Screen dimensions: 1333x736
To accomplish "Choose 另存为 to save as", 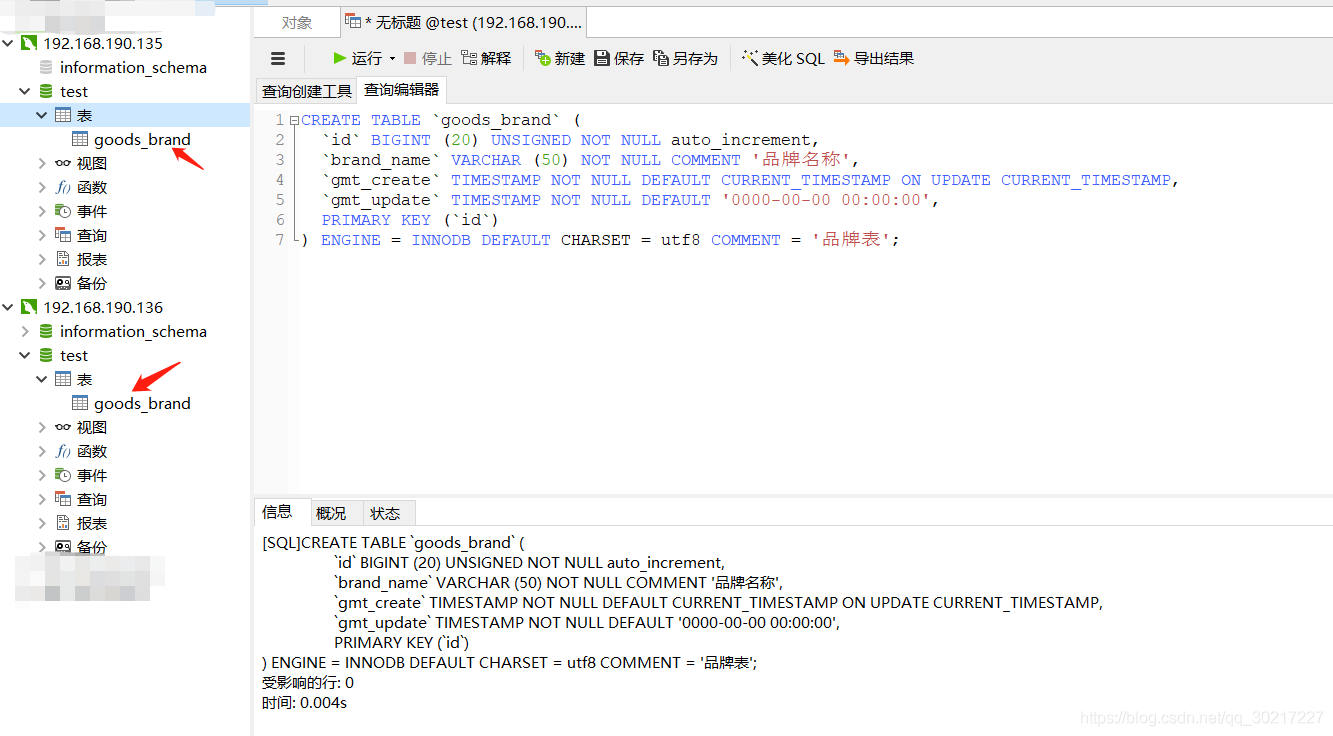I will pos(685,59).
